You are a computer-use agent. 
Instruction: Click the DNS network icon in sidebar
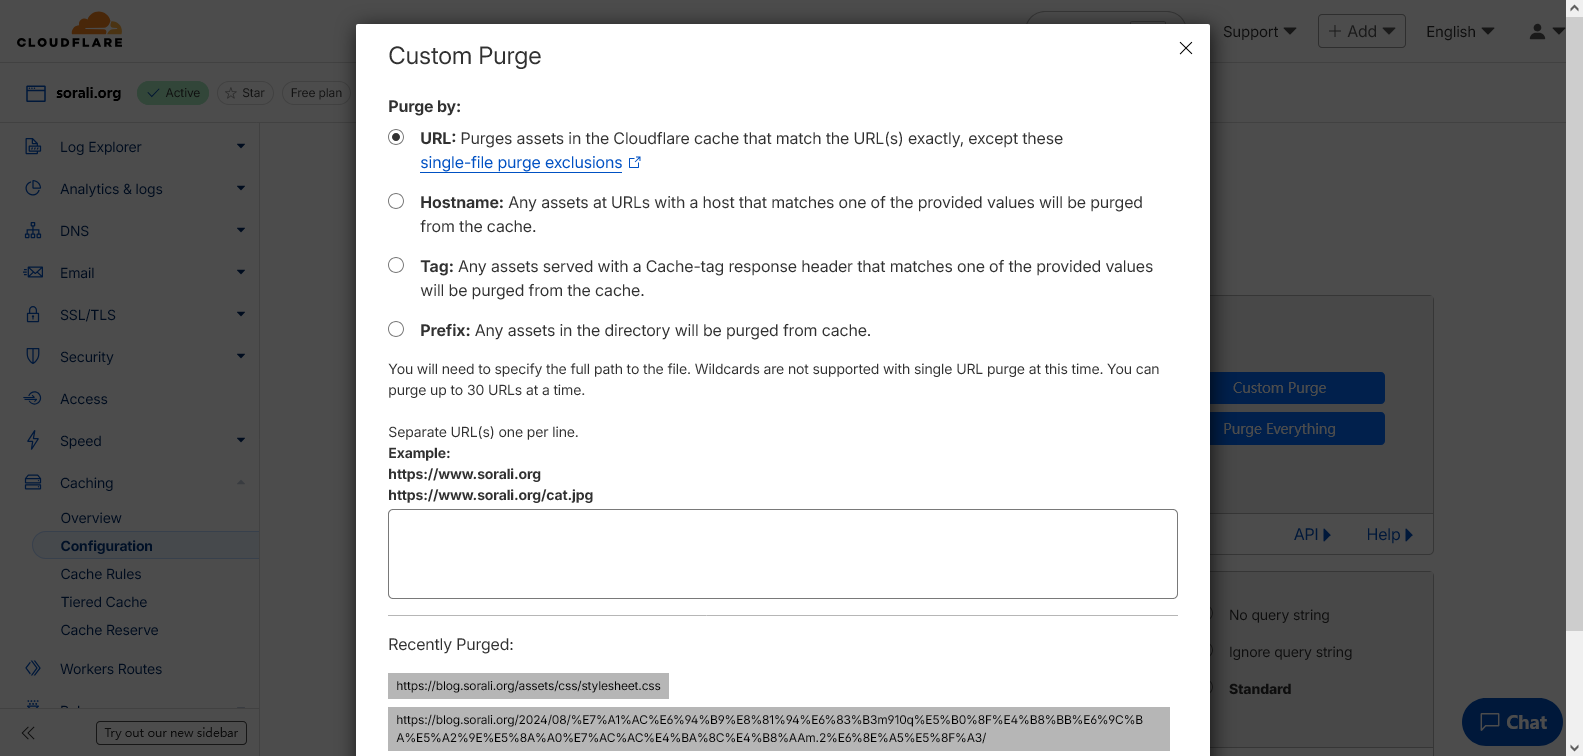33,231
